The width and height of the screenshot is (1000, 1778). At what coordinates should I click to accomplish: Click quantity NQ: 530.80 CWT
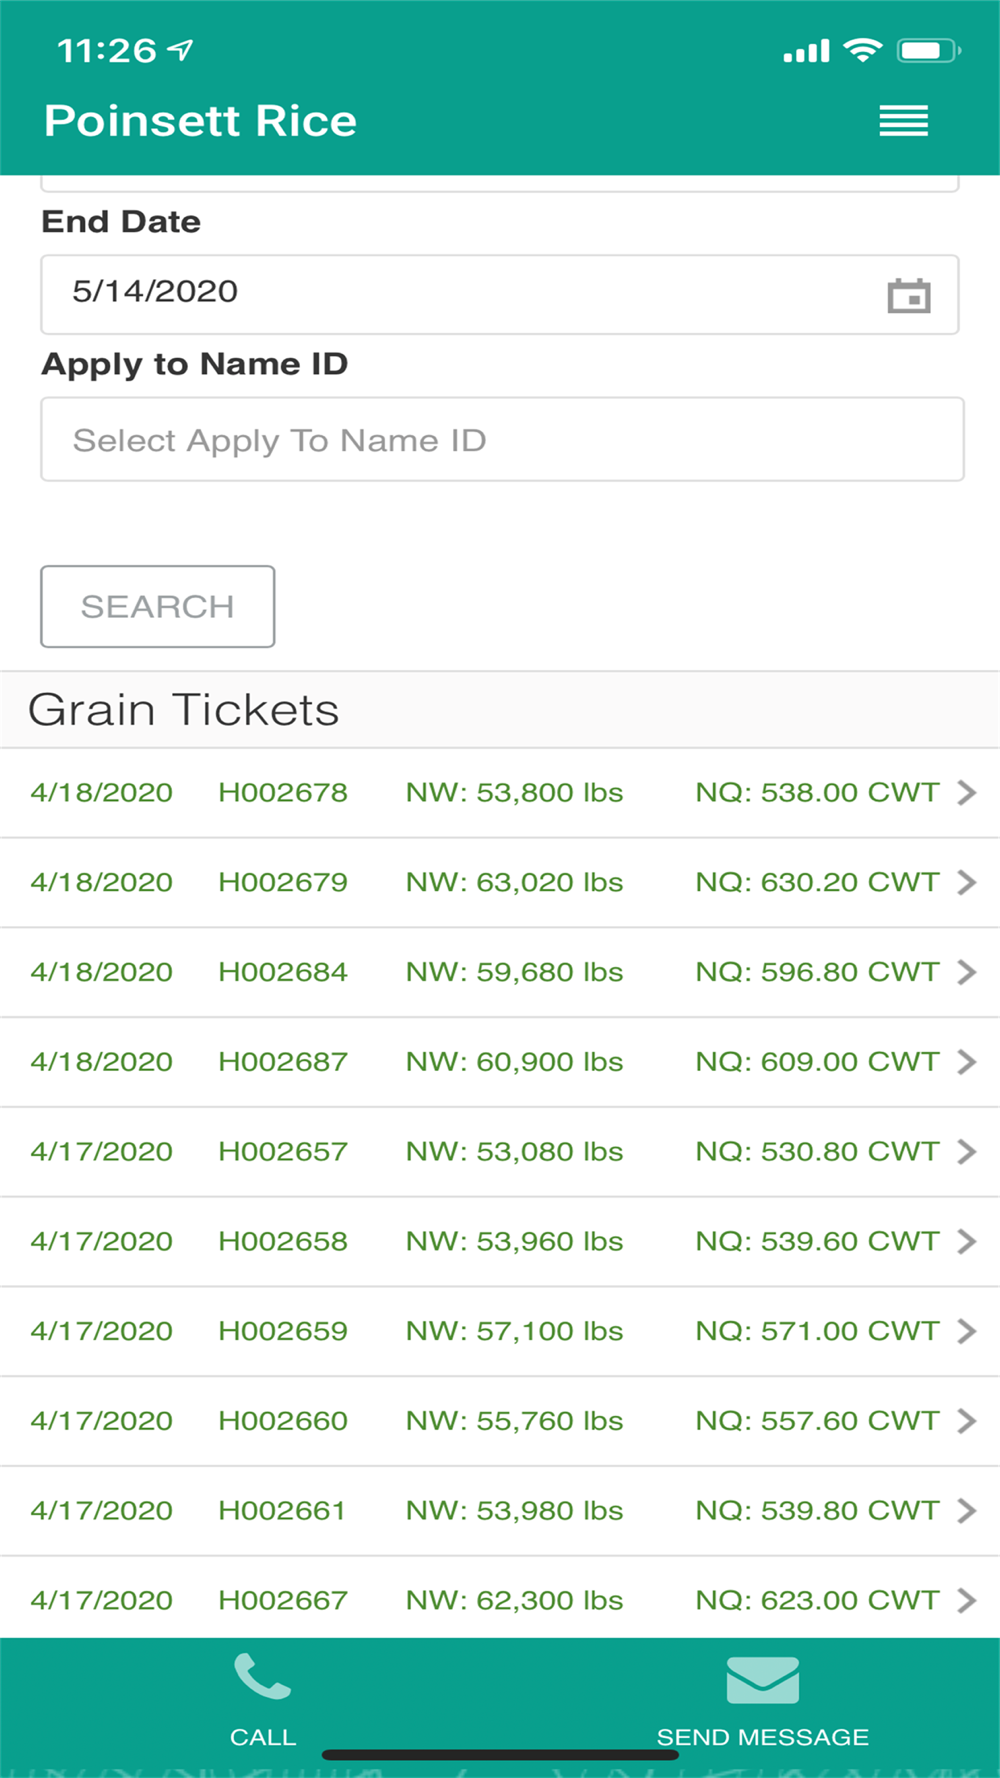817,1152
